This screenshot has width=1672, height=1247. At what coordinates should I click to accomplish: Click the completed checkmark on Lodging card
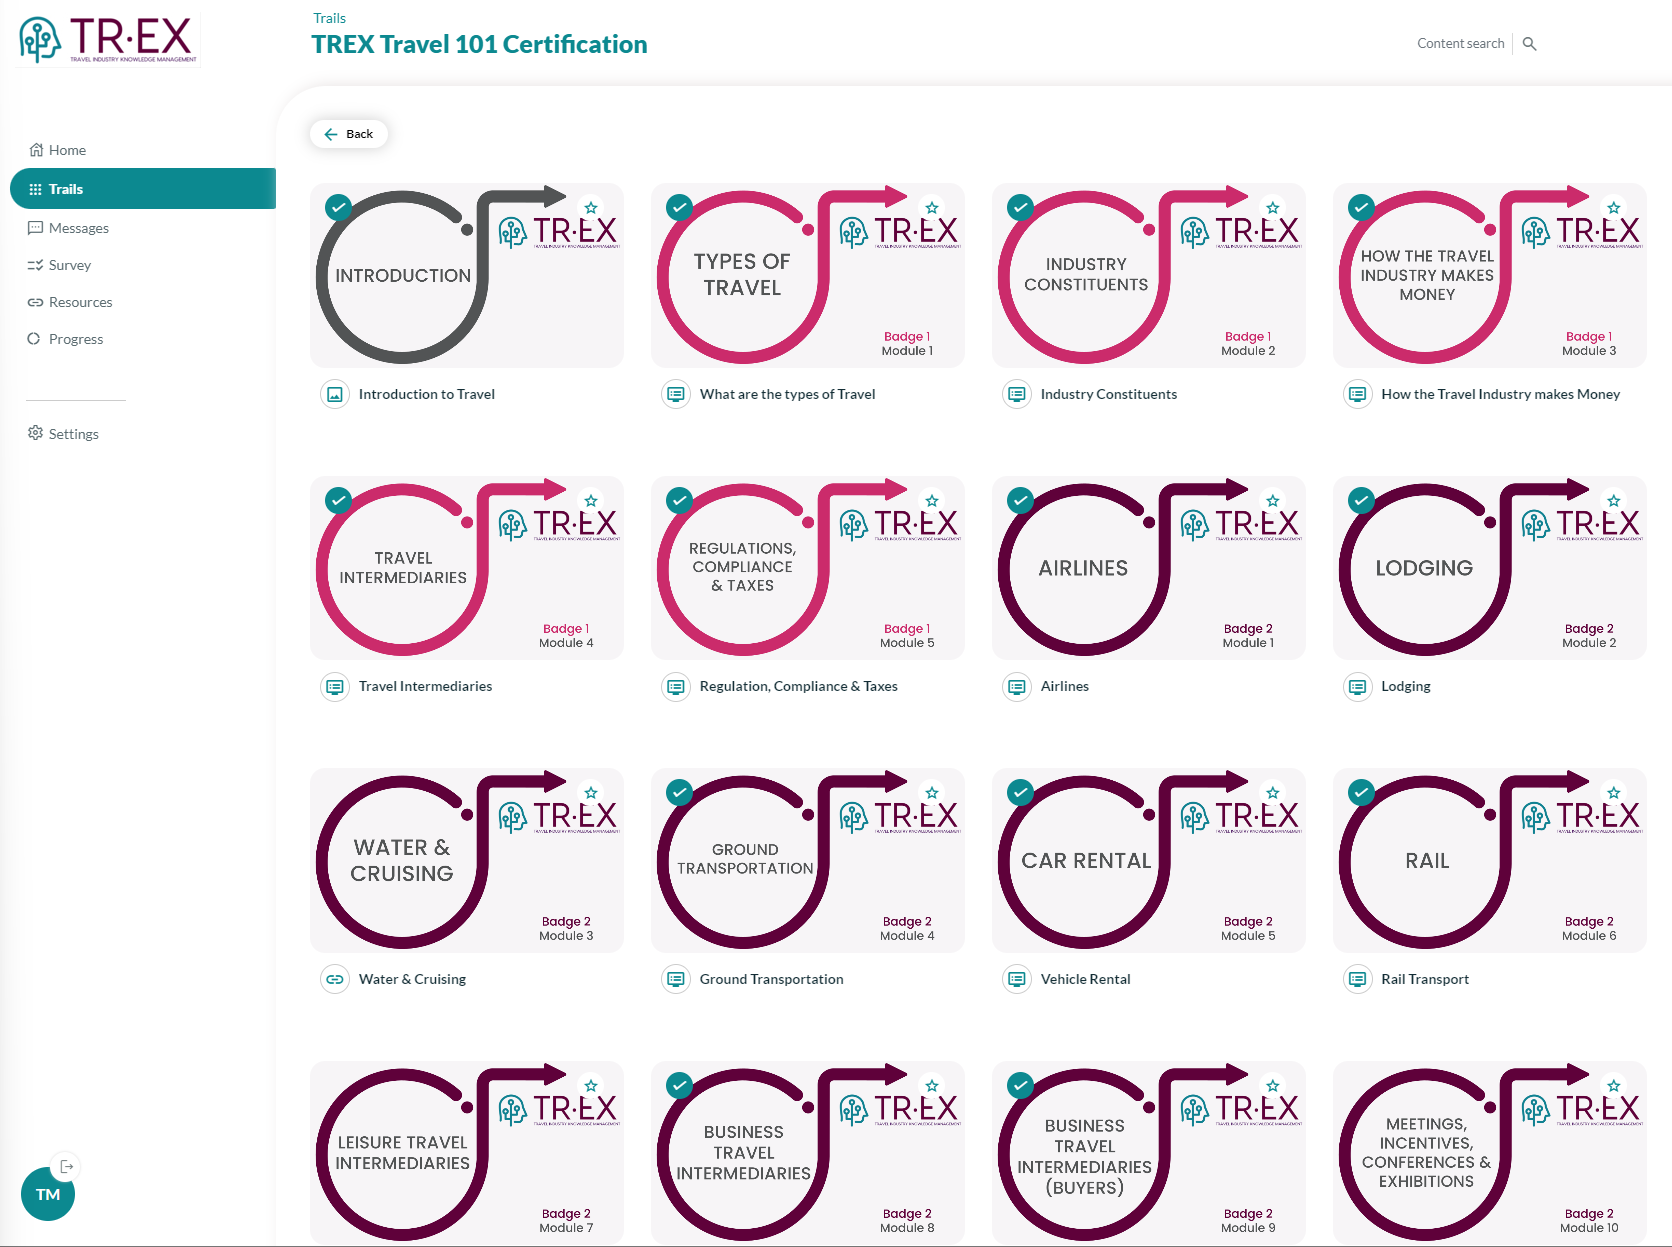pos(1361,500)
